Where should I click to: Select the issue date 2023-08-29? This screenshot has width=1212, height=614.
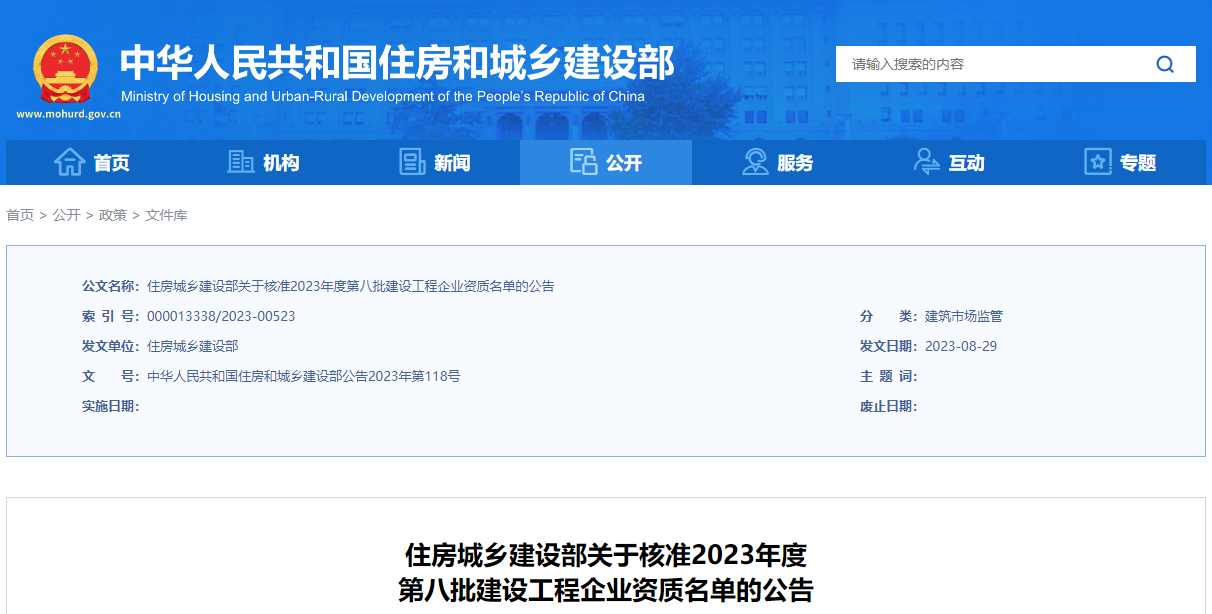pos(961,346)
